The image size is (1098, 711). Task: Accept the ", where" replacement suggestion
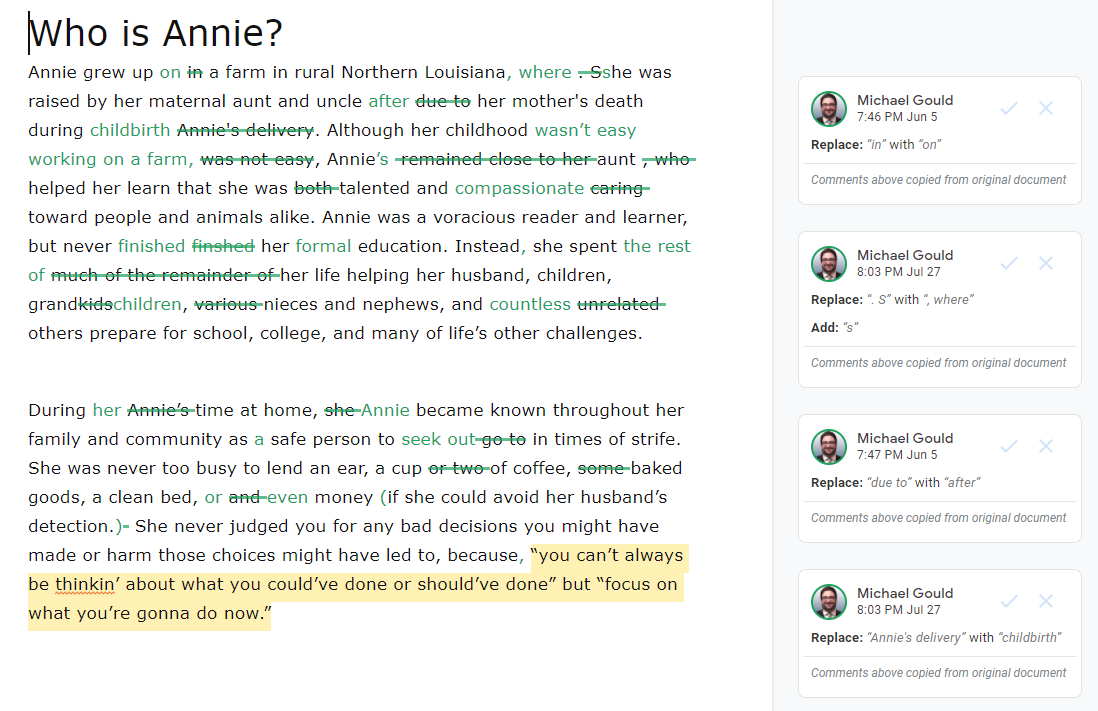tap(1009, 263)
